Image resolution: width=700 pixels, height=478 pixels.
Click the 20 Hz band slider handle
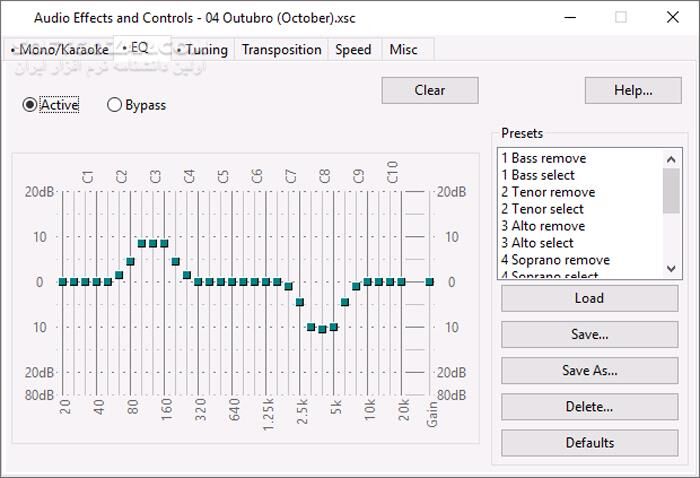click(63, 282)
